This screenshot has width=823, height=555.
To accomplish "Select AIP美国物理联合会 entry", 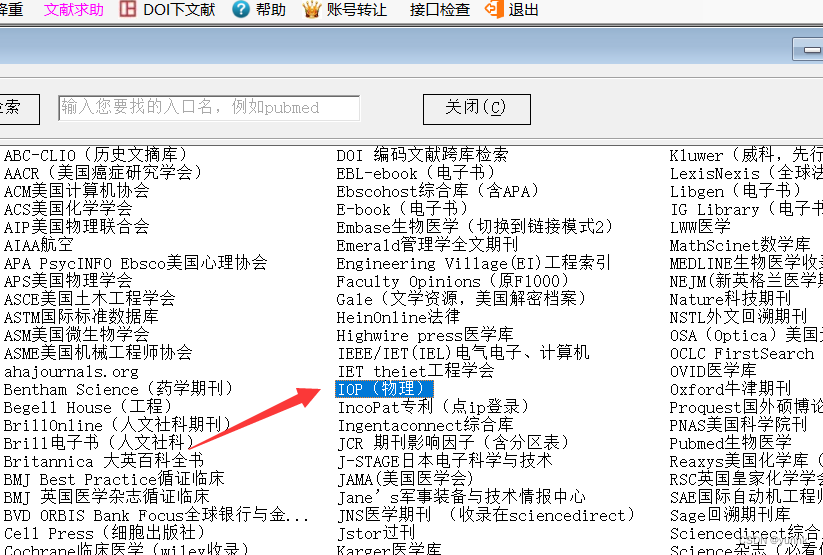I will [77, 227].
